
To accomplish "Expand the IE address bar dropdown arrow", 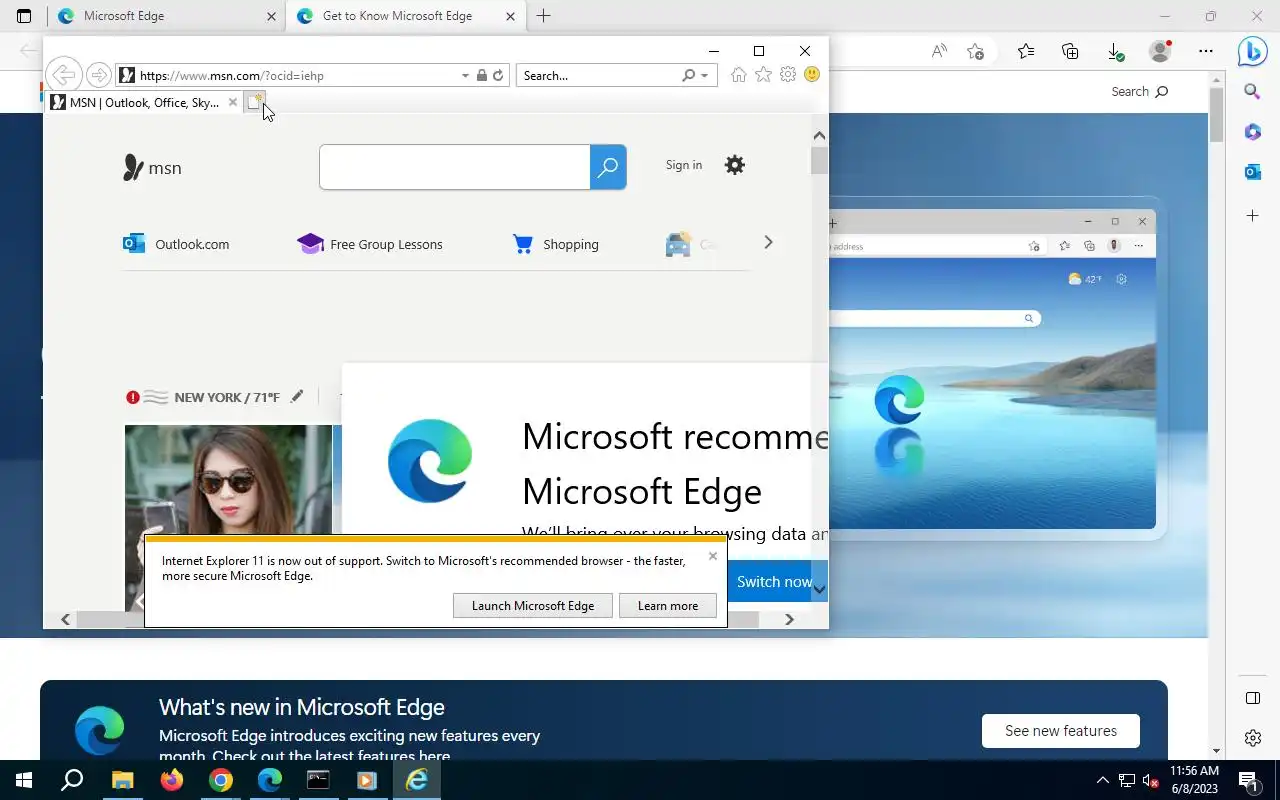I will tap(465, 75).
